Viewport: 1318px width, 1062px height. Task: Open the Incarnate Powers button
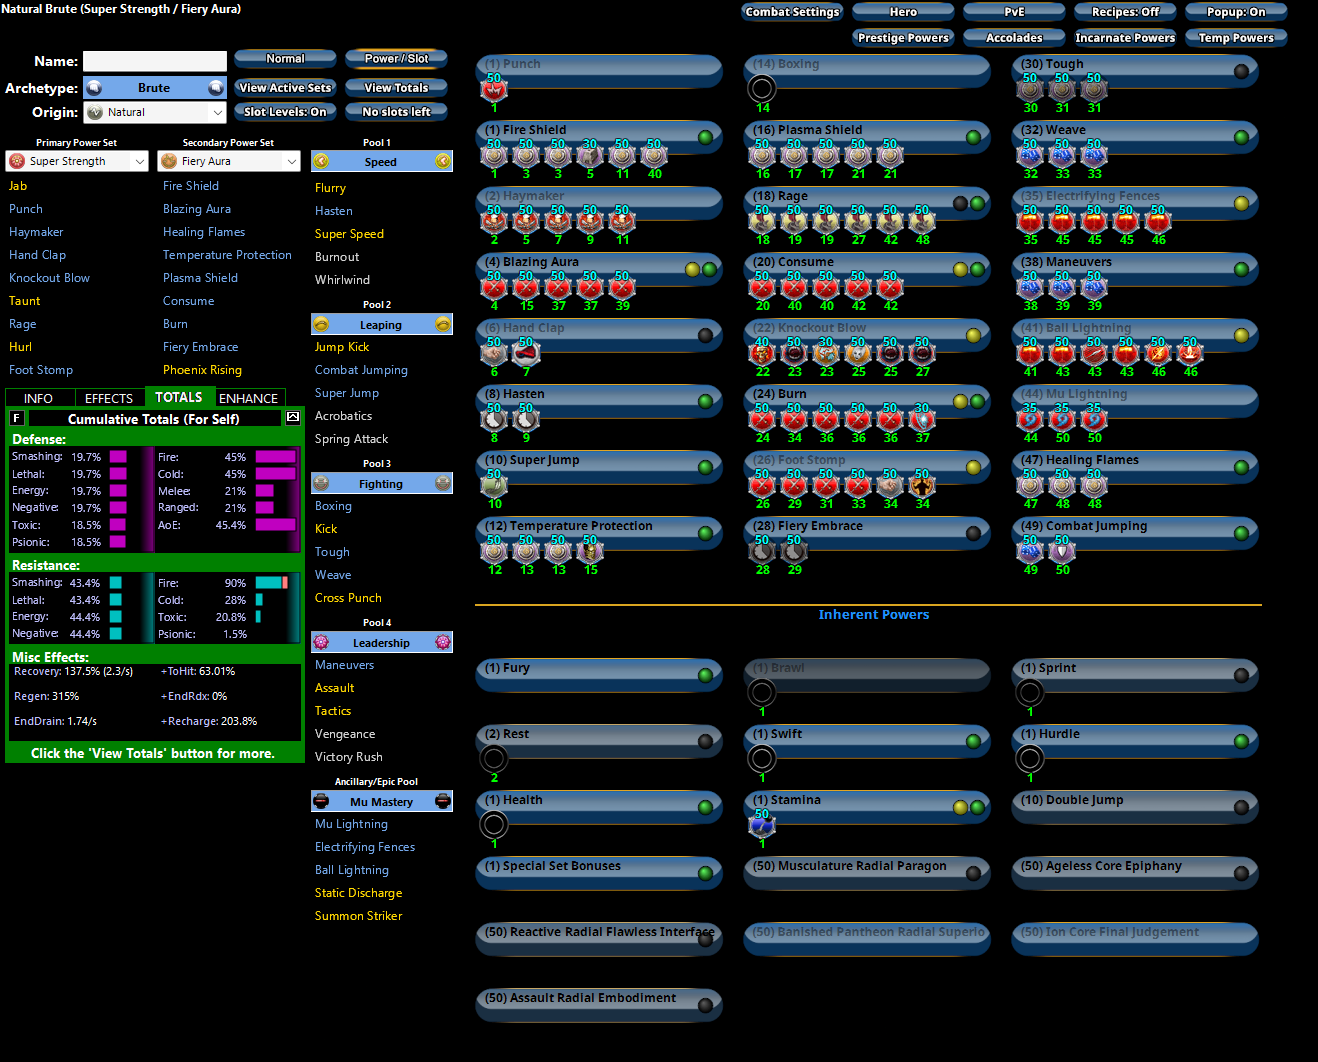[1125, 38]
